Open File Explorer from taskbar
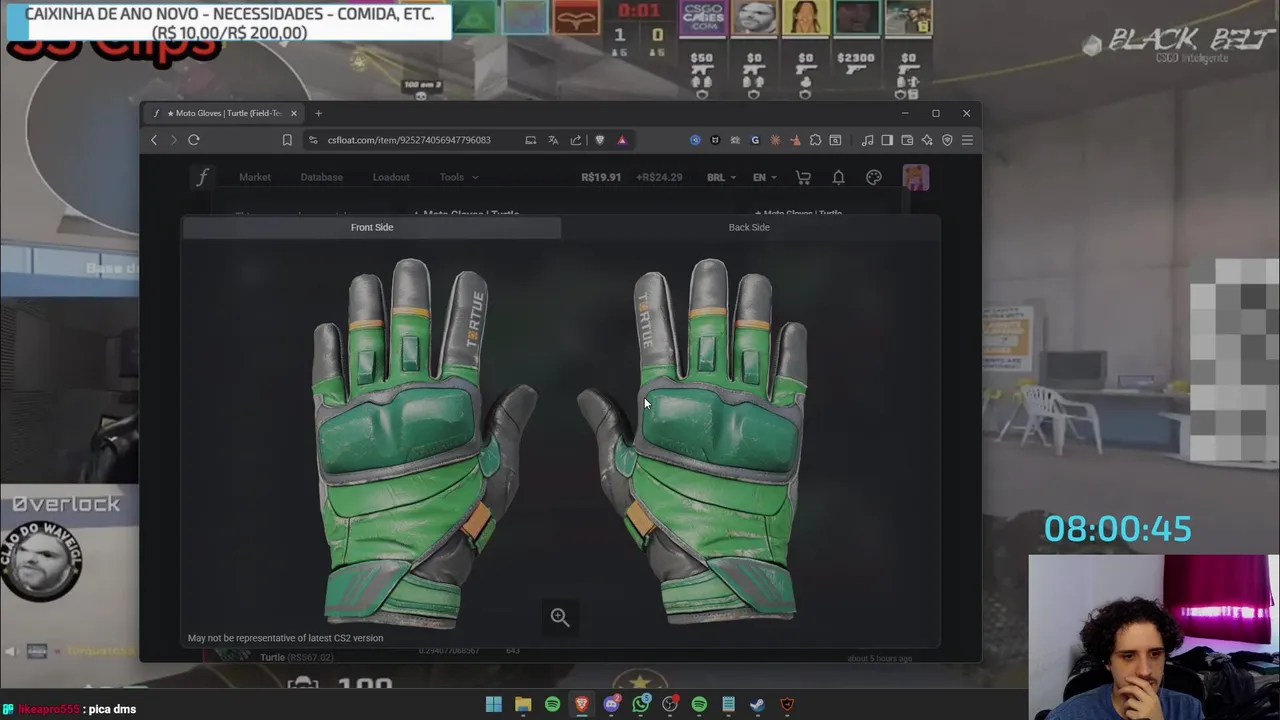 pos(523,704)
